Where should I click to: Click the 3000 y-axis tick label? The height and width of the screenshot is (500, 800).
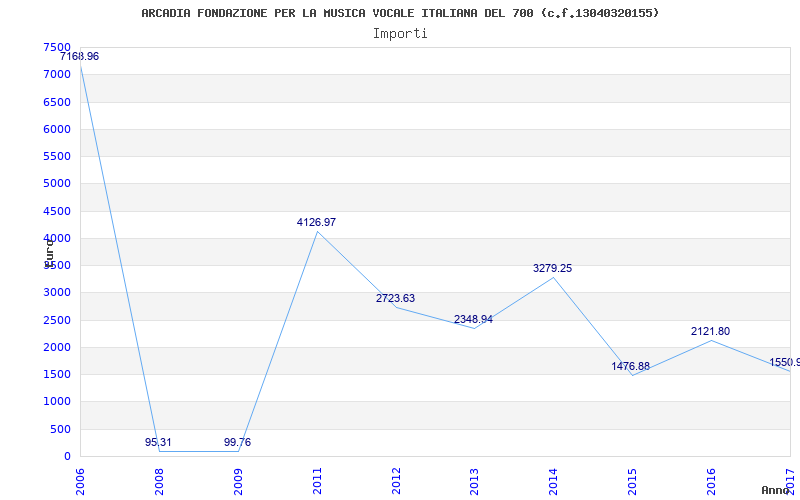click(x=57, y=293)
